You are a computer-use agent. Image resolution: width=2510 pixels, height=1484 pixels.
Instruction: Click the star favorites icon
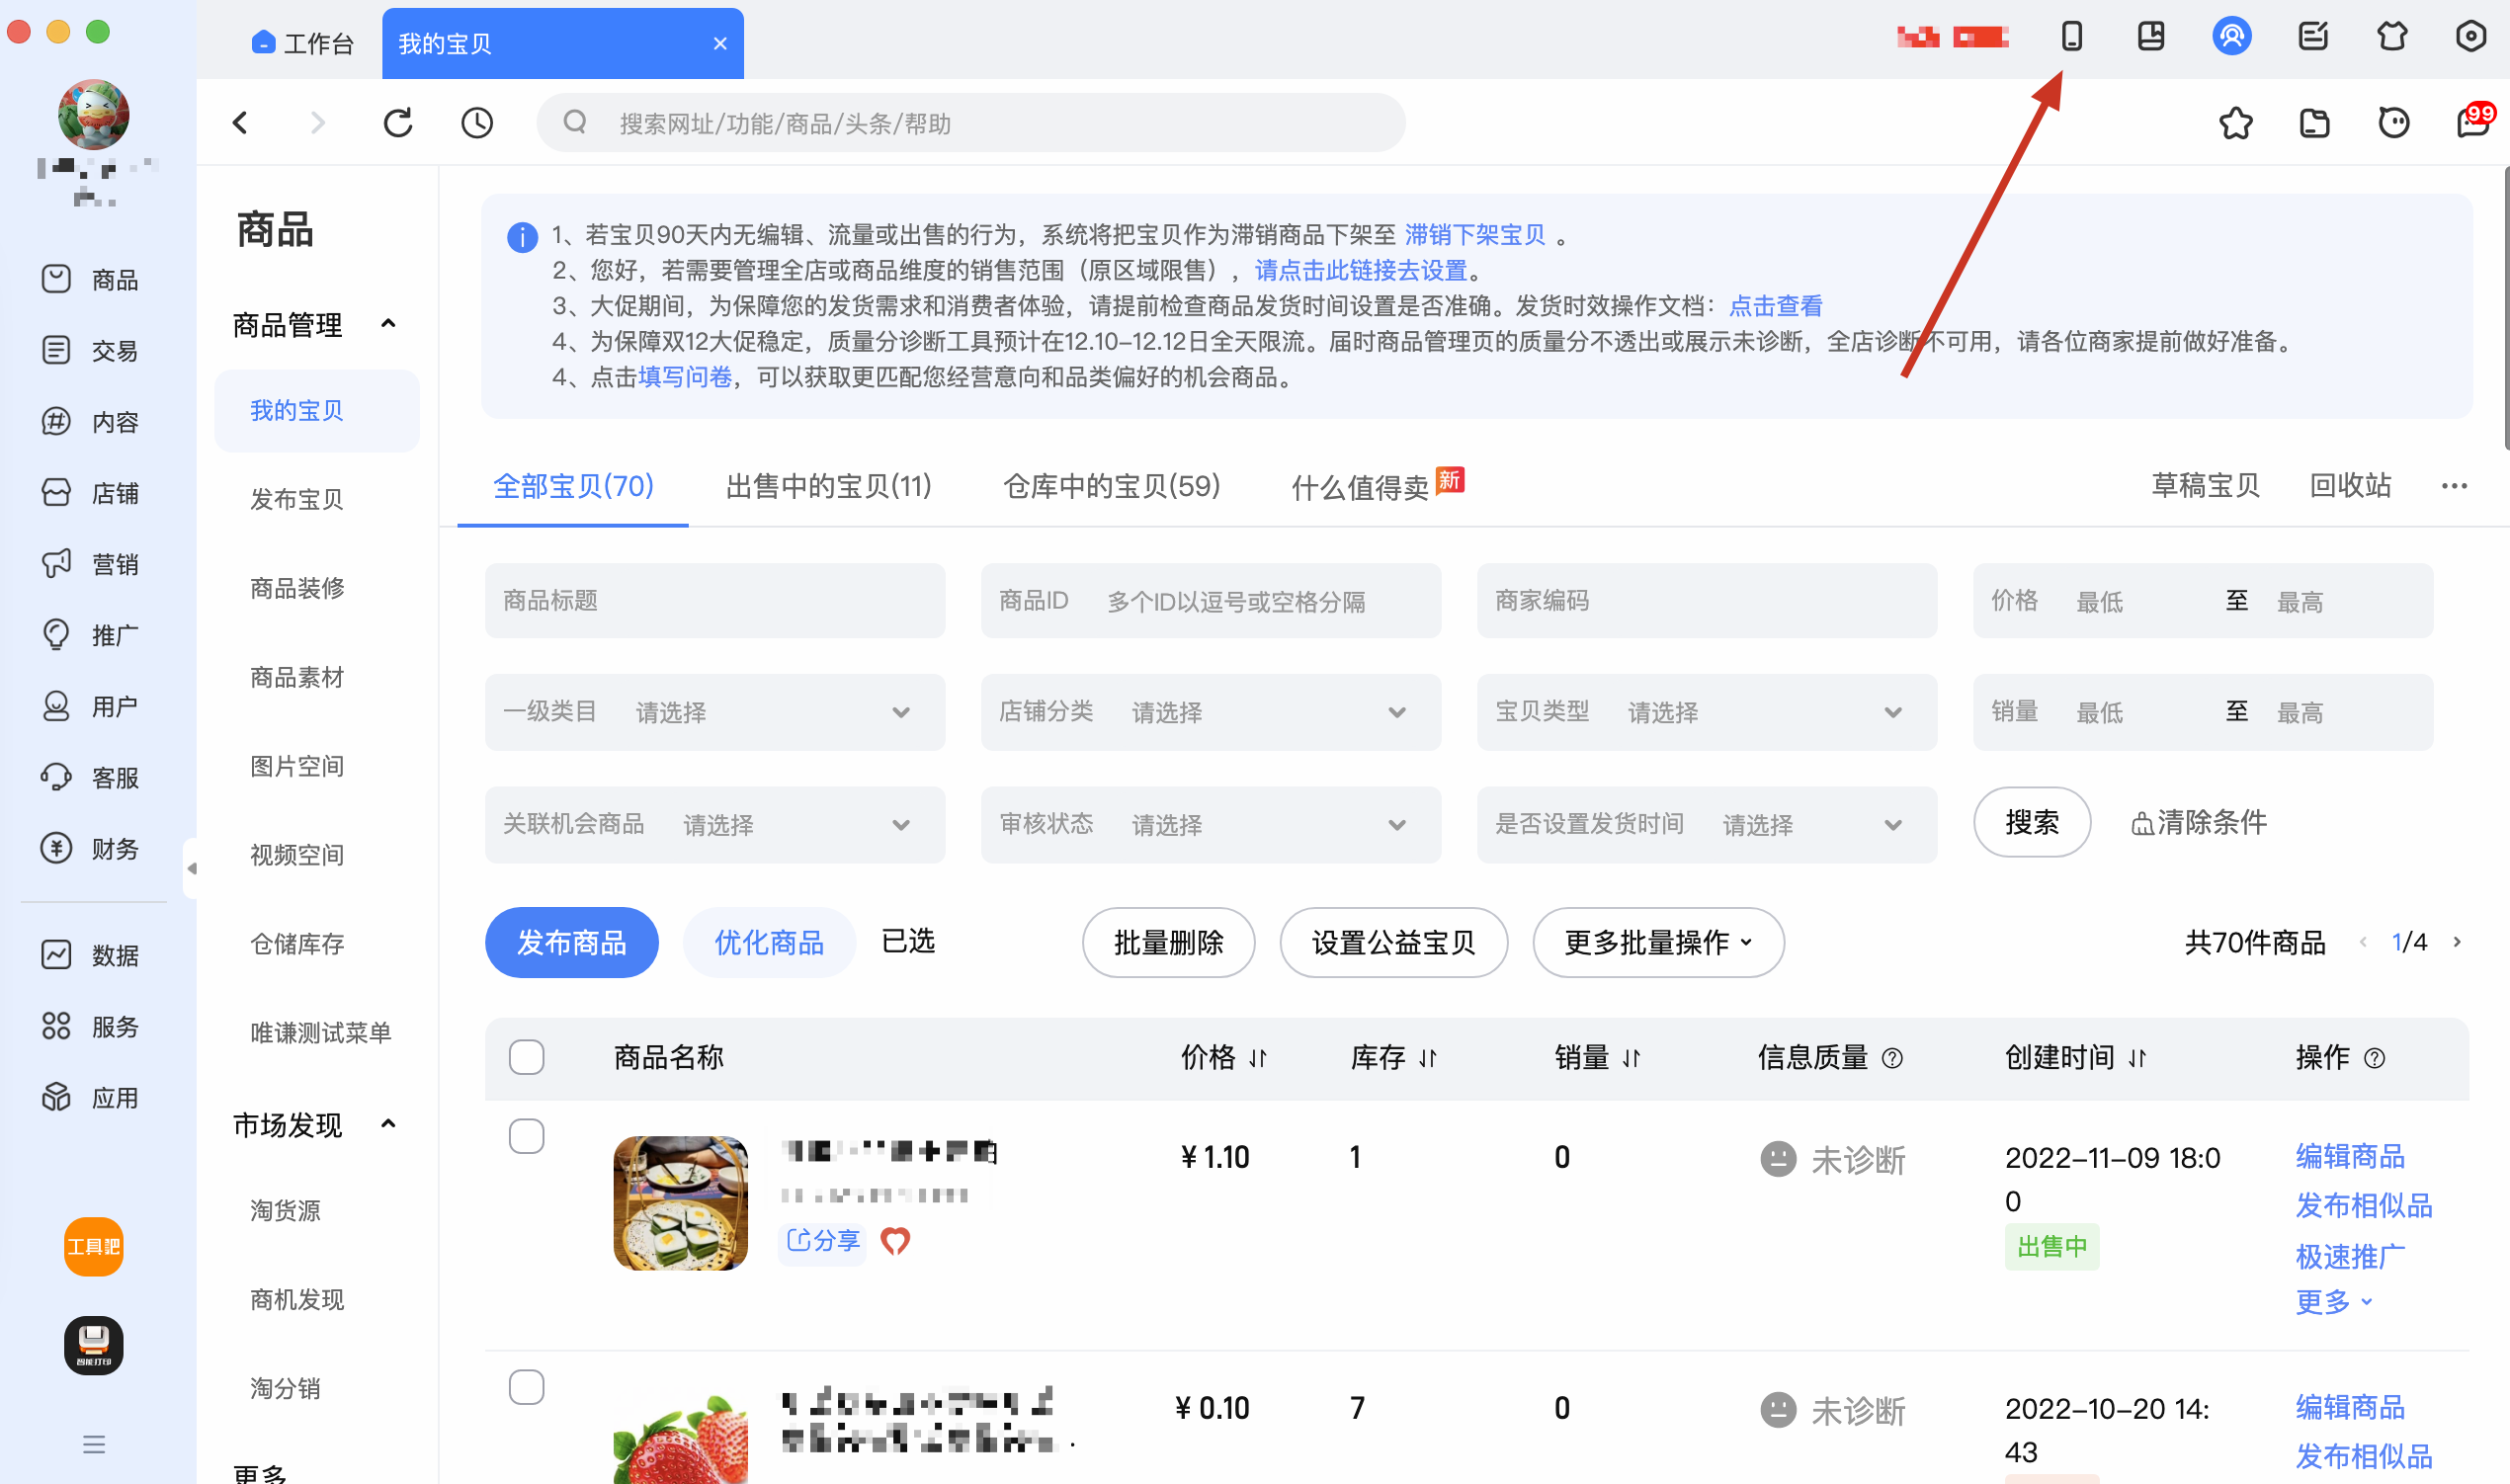pos(2235,123)
